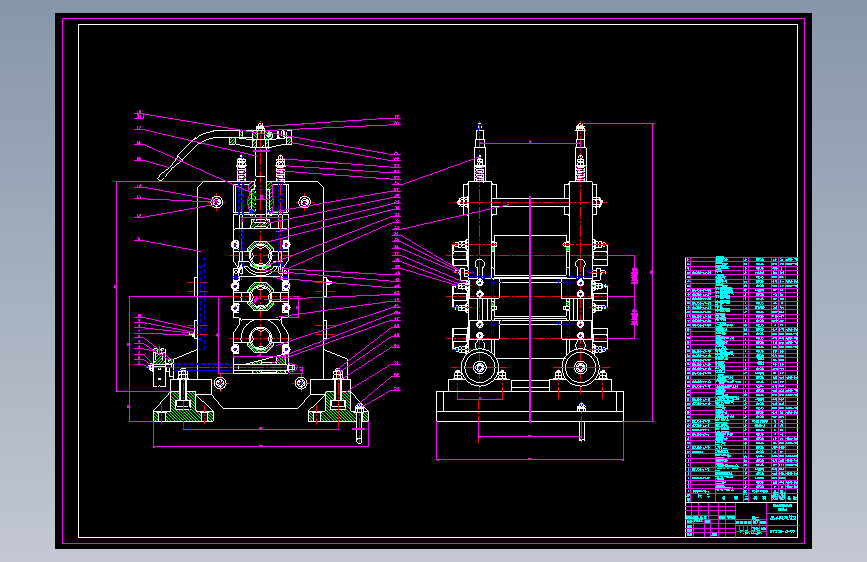Click the top green-hatched bearing in front view

(x=260, y=256)
